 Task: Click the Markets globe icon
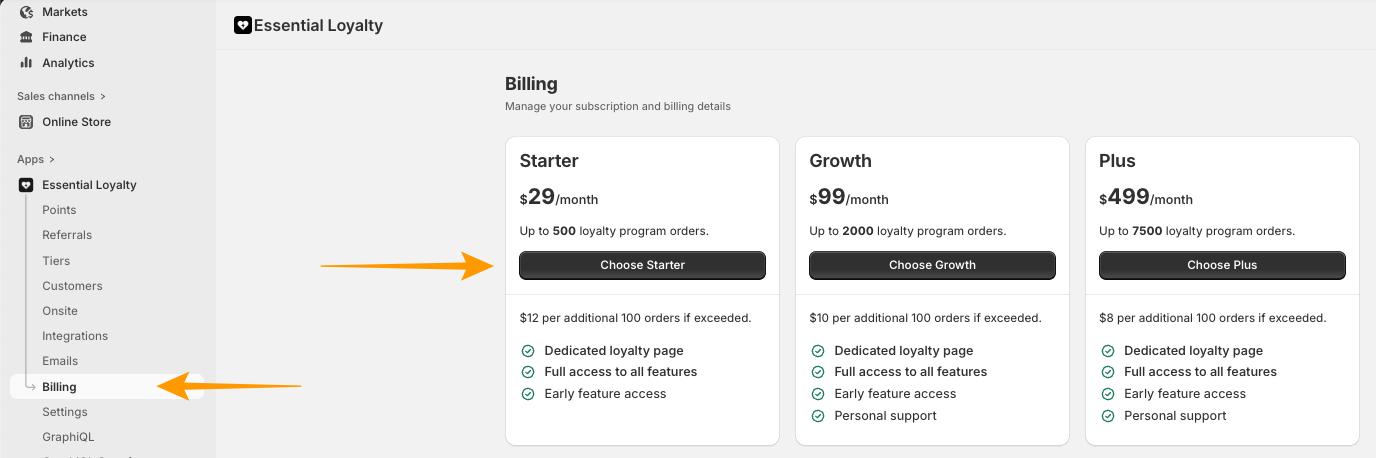coord(26,12)
